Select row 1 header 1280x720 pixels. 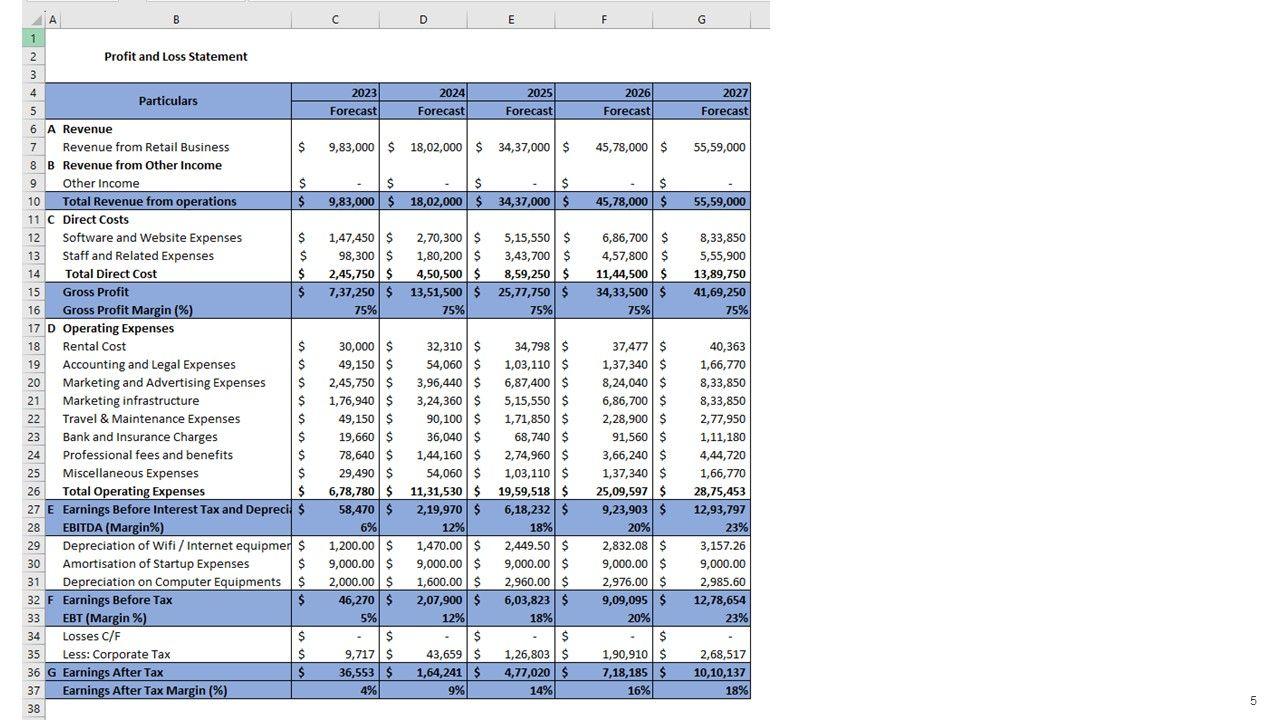(33, 38)
